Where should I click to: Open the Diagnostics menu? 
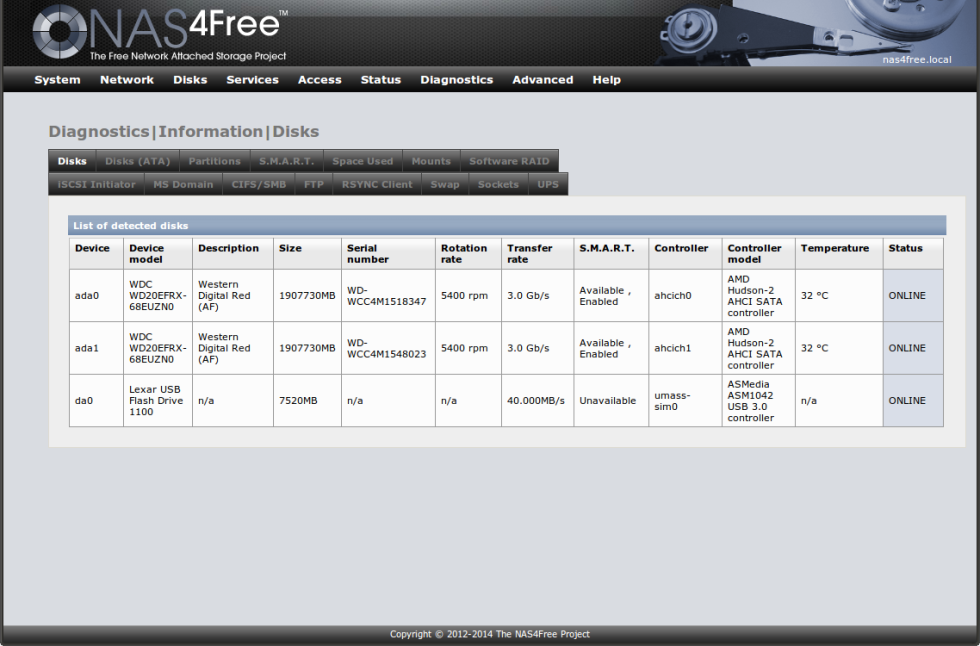pyautogui.click(x=456, y=80)
